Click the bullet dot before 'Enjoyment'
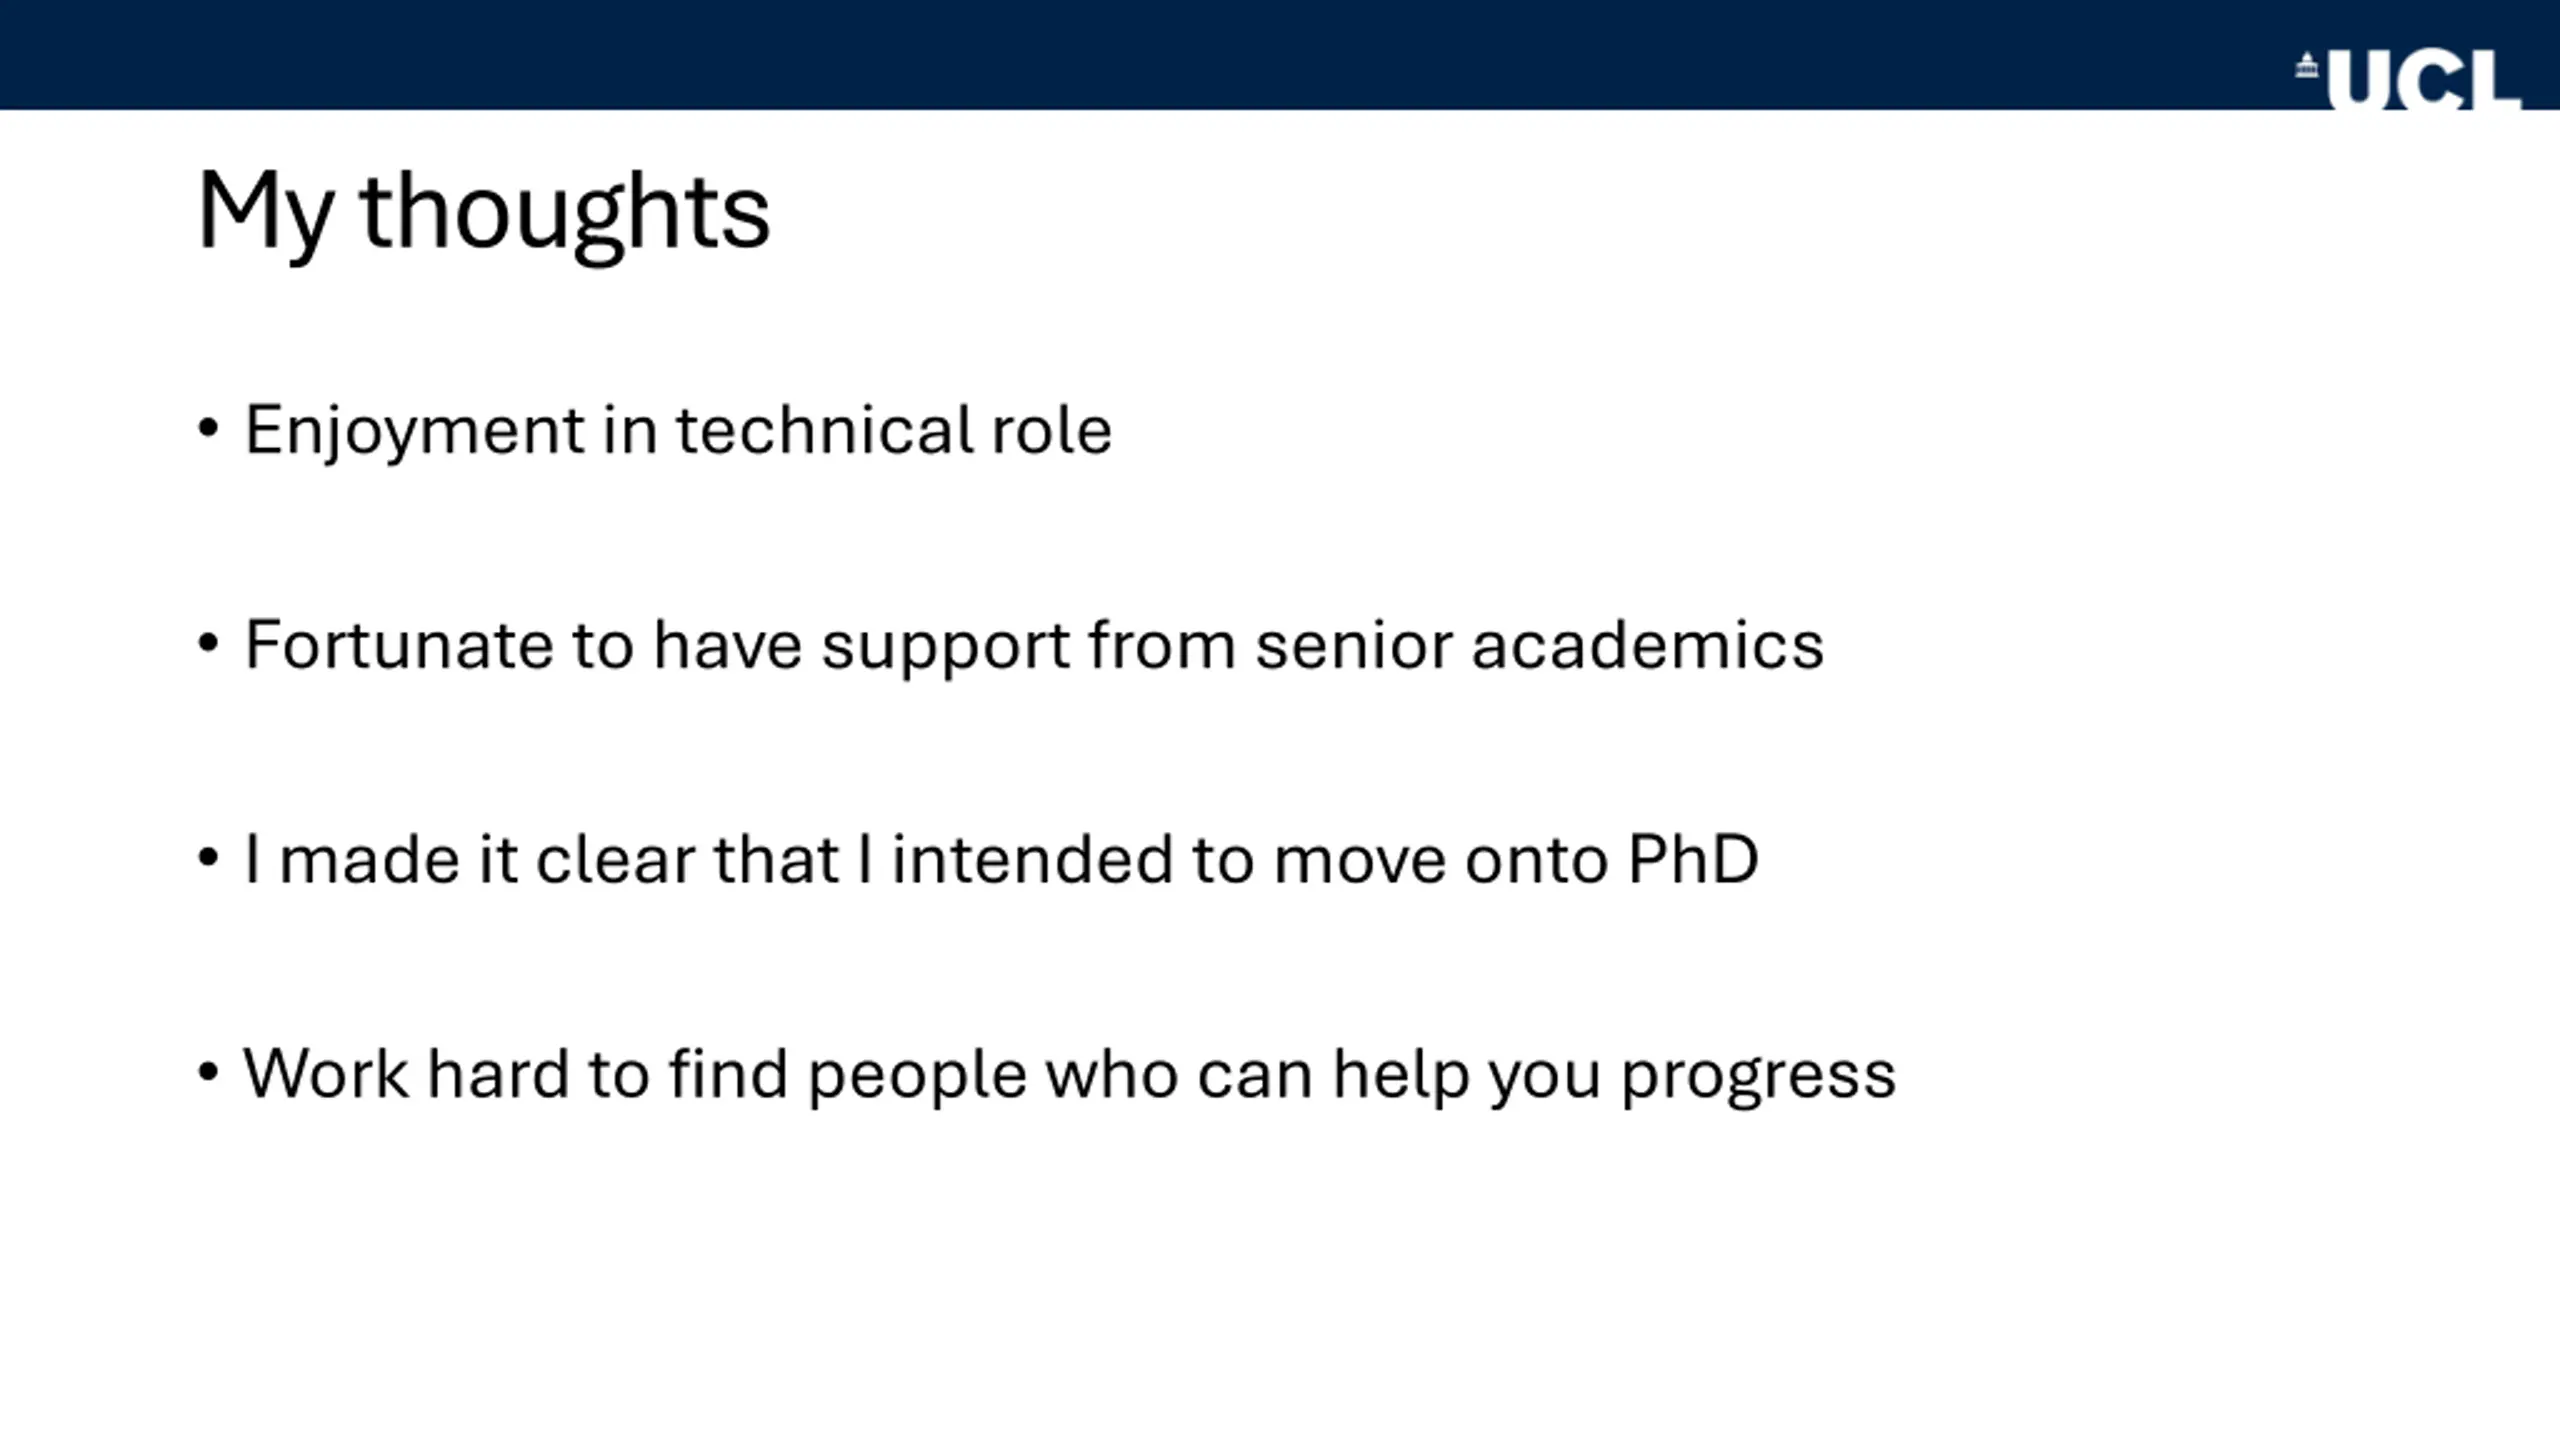Screen dimensions: 2560x1440 208,429
